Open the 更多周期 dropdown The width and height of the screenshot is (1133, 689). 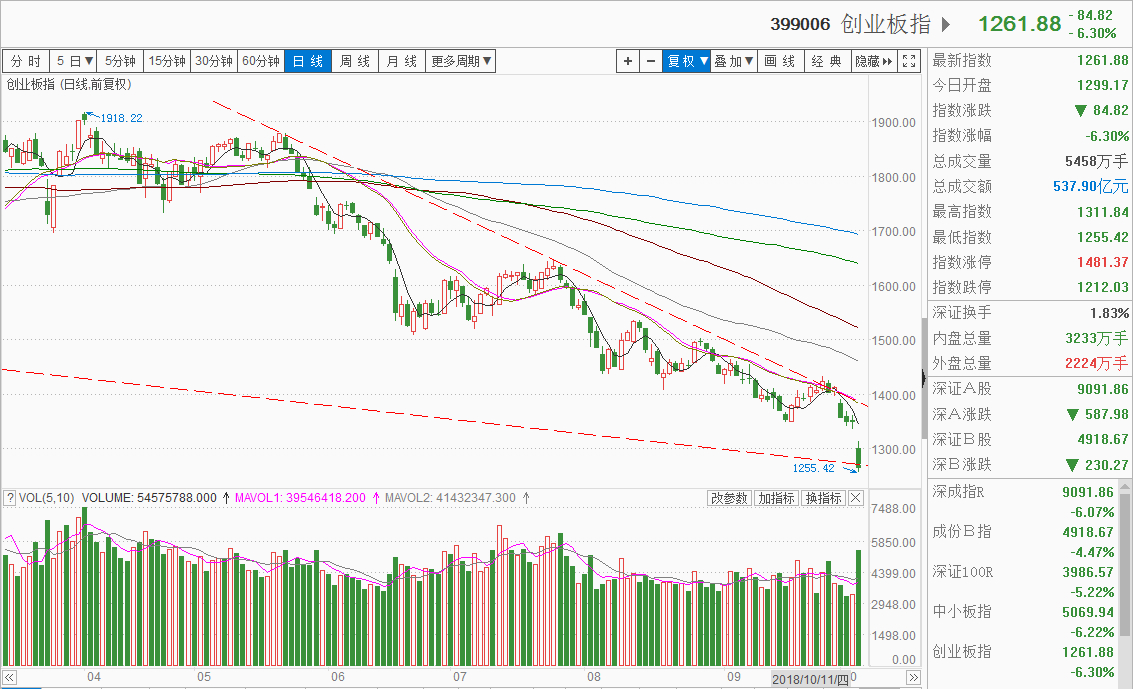[461, 61]
